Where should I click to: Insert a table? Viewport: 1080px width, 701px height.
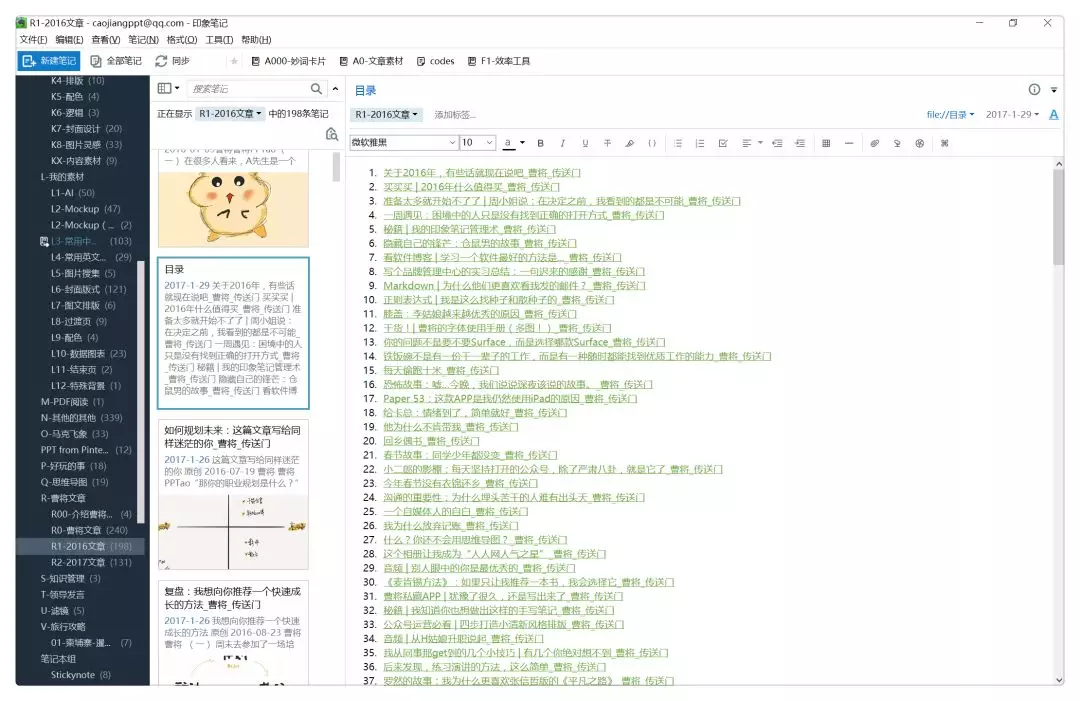click(x=826, y=143)
